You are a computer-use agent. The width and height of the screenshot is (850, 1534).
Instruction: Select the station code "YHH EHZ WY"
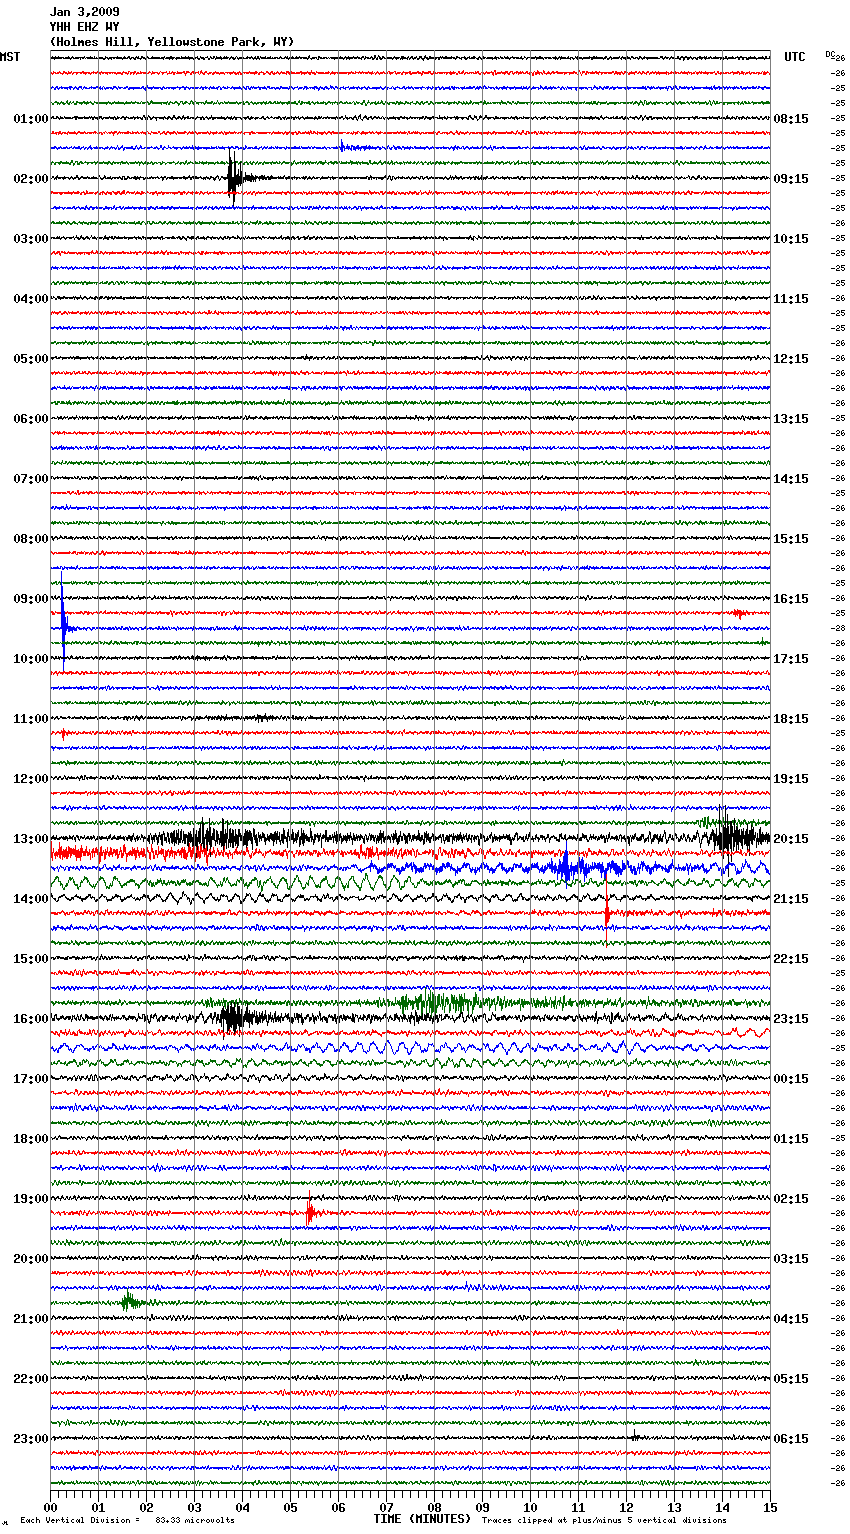click(84, 27)
